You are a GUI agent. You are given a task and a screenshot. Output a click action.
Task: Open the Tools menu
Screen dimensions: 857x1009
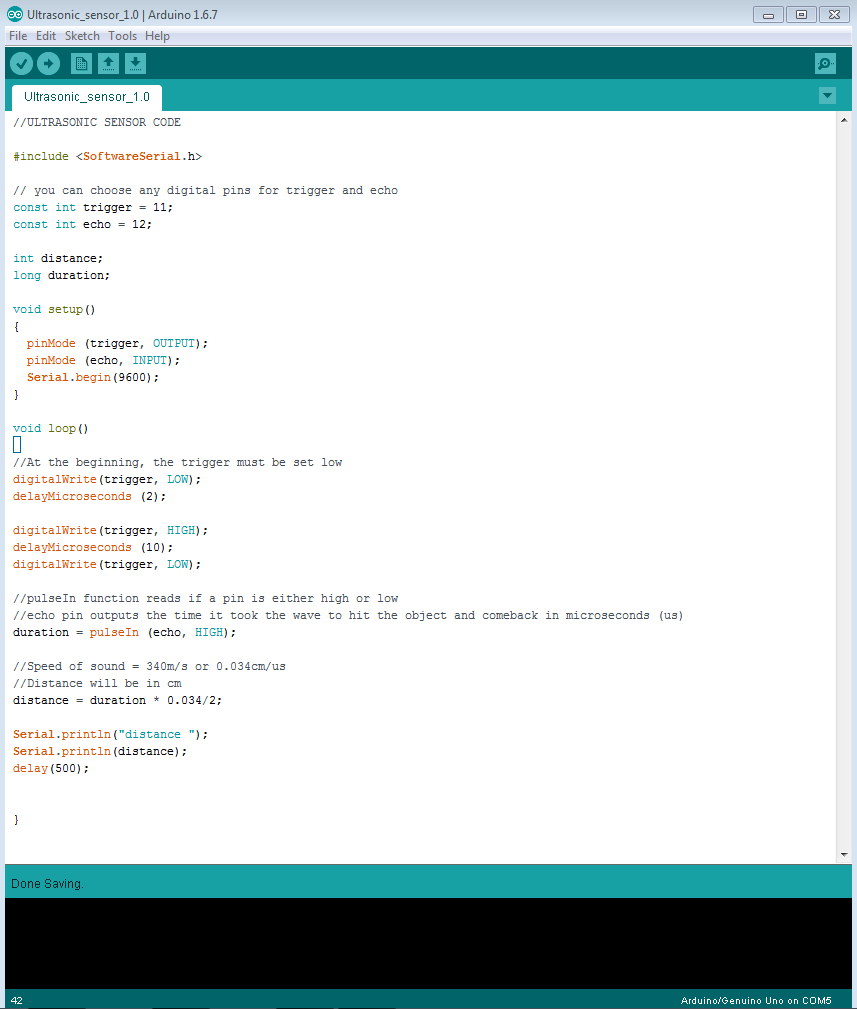[122, 36]
